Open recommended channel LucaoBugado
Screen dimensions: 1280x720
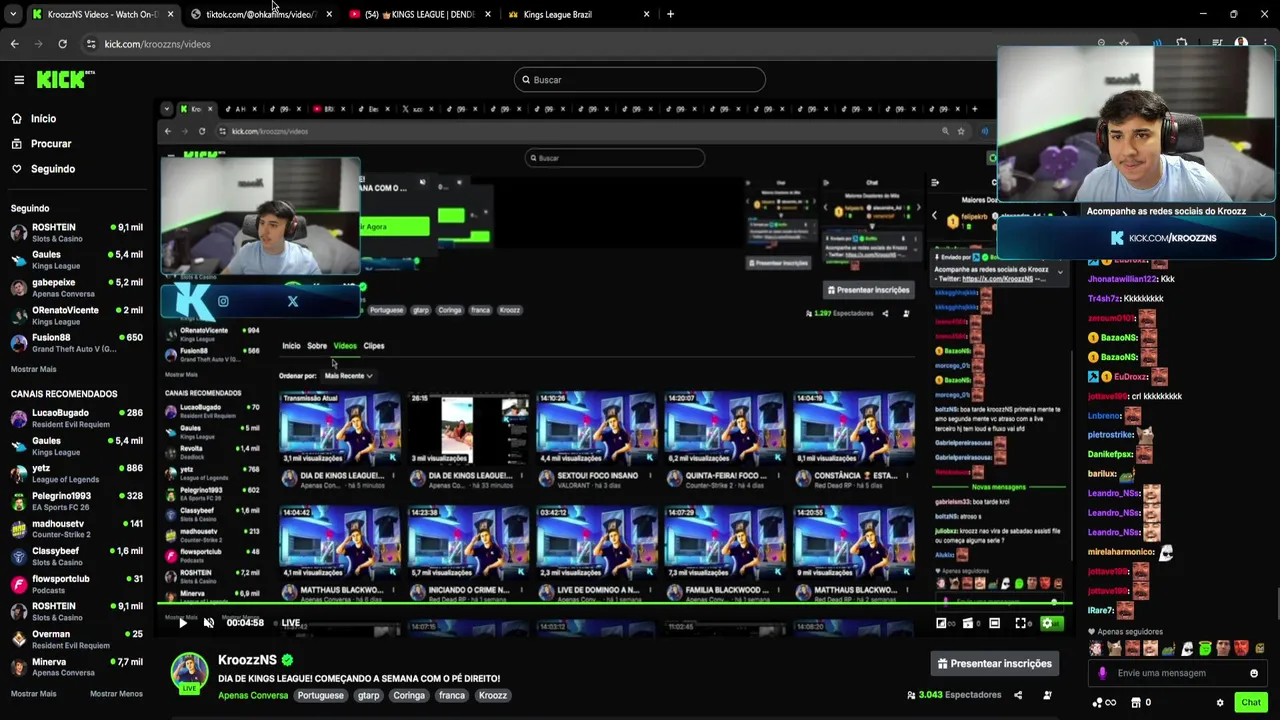pos(77,418)
